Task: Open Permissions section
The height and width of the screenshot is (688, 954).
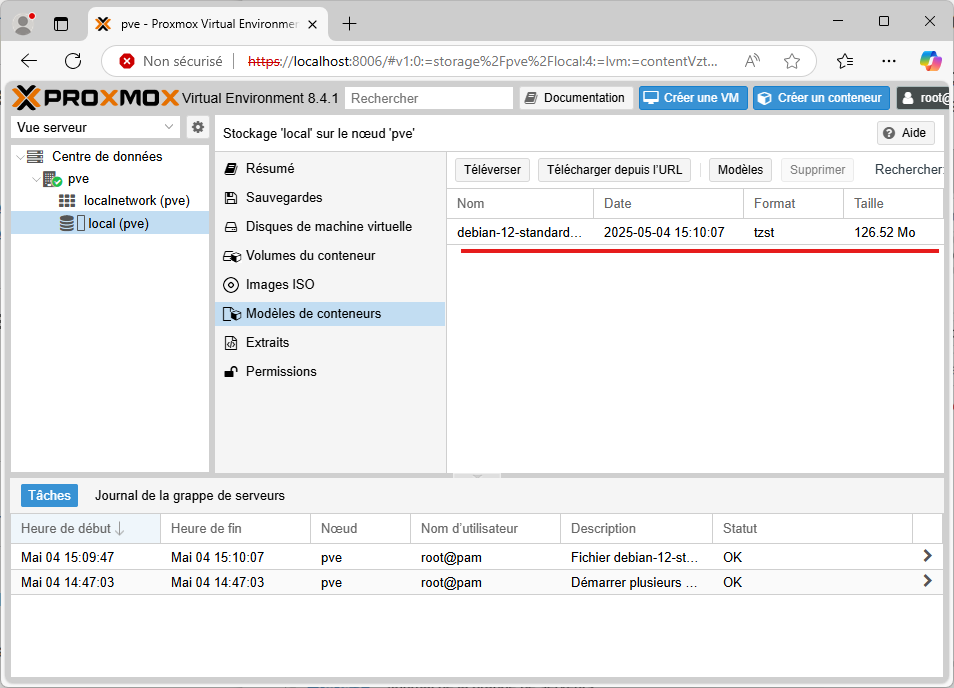Action: 330,372
